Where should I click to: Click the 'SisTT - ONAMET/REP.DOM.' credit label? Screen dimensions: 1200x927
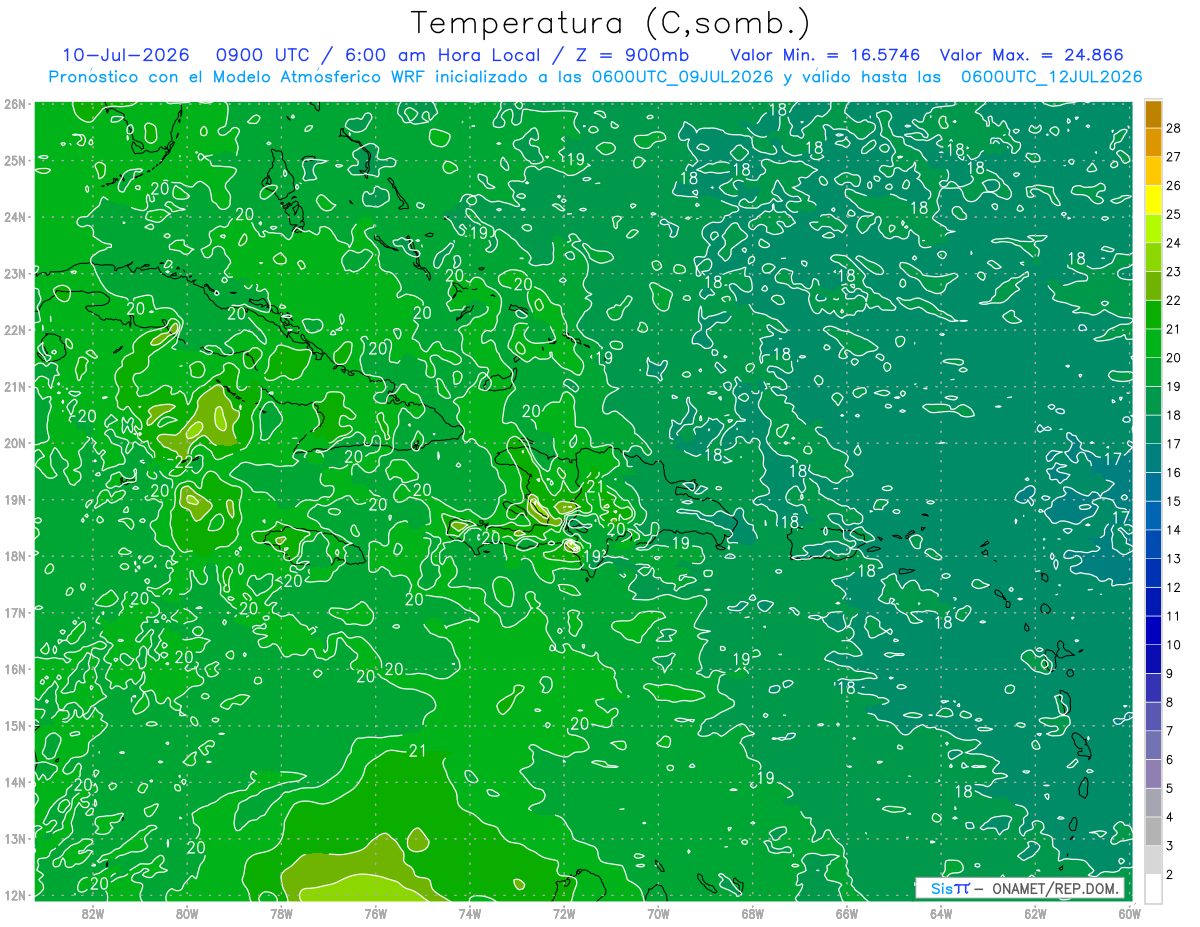pyautogui.click(x=1020, y=888)
